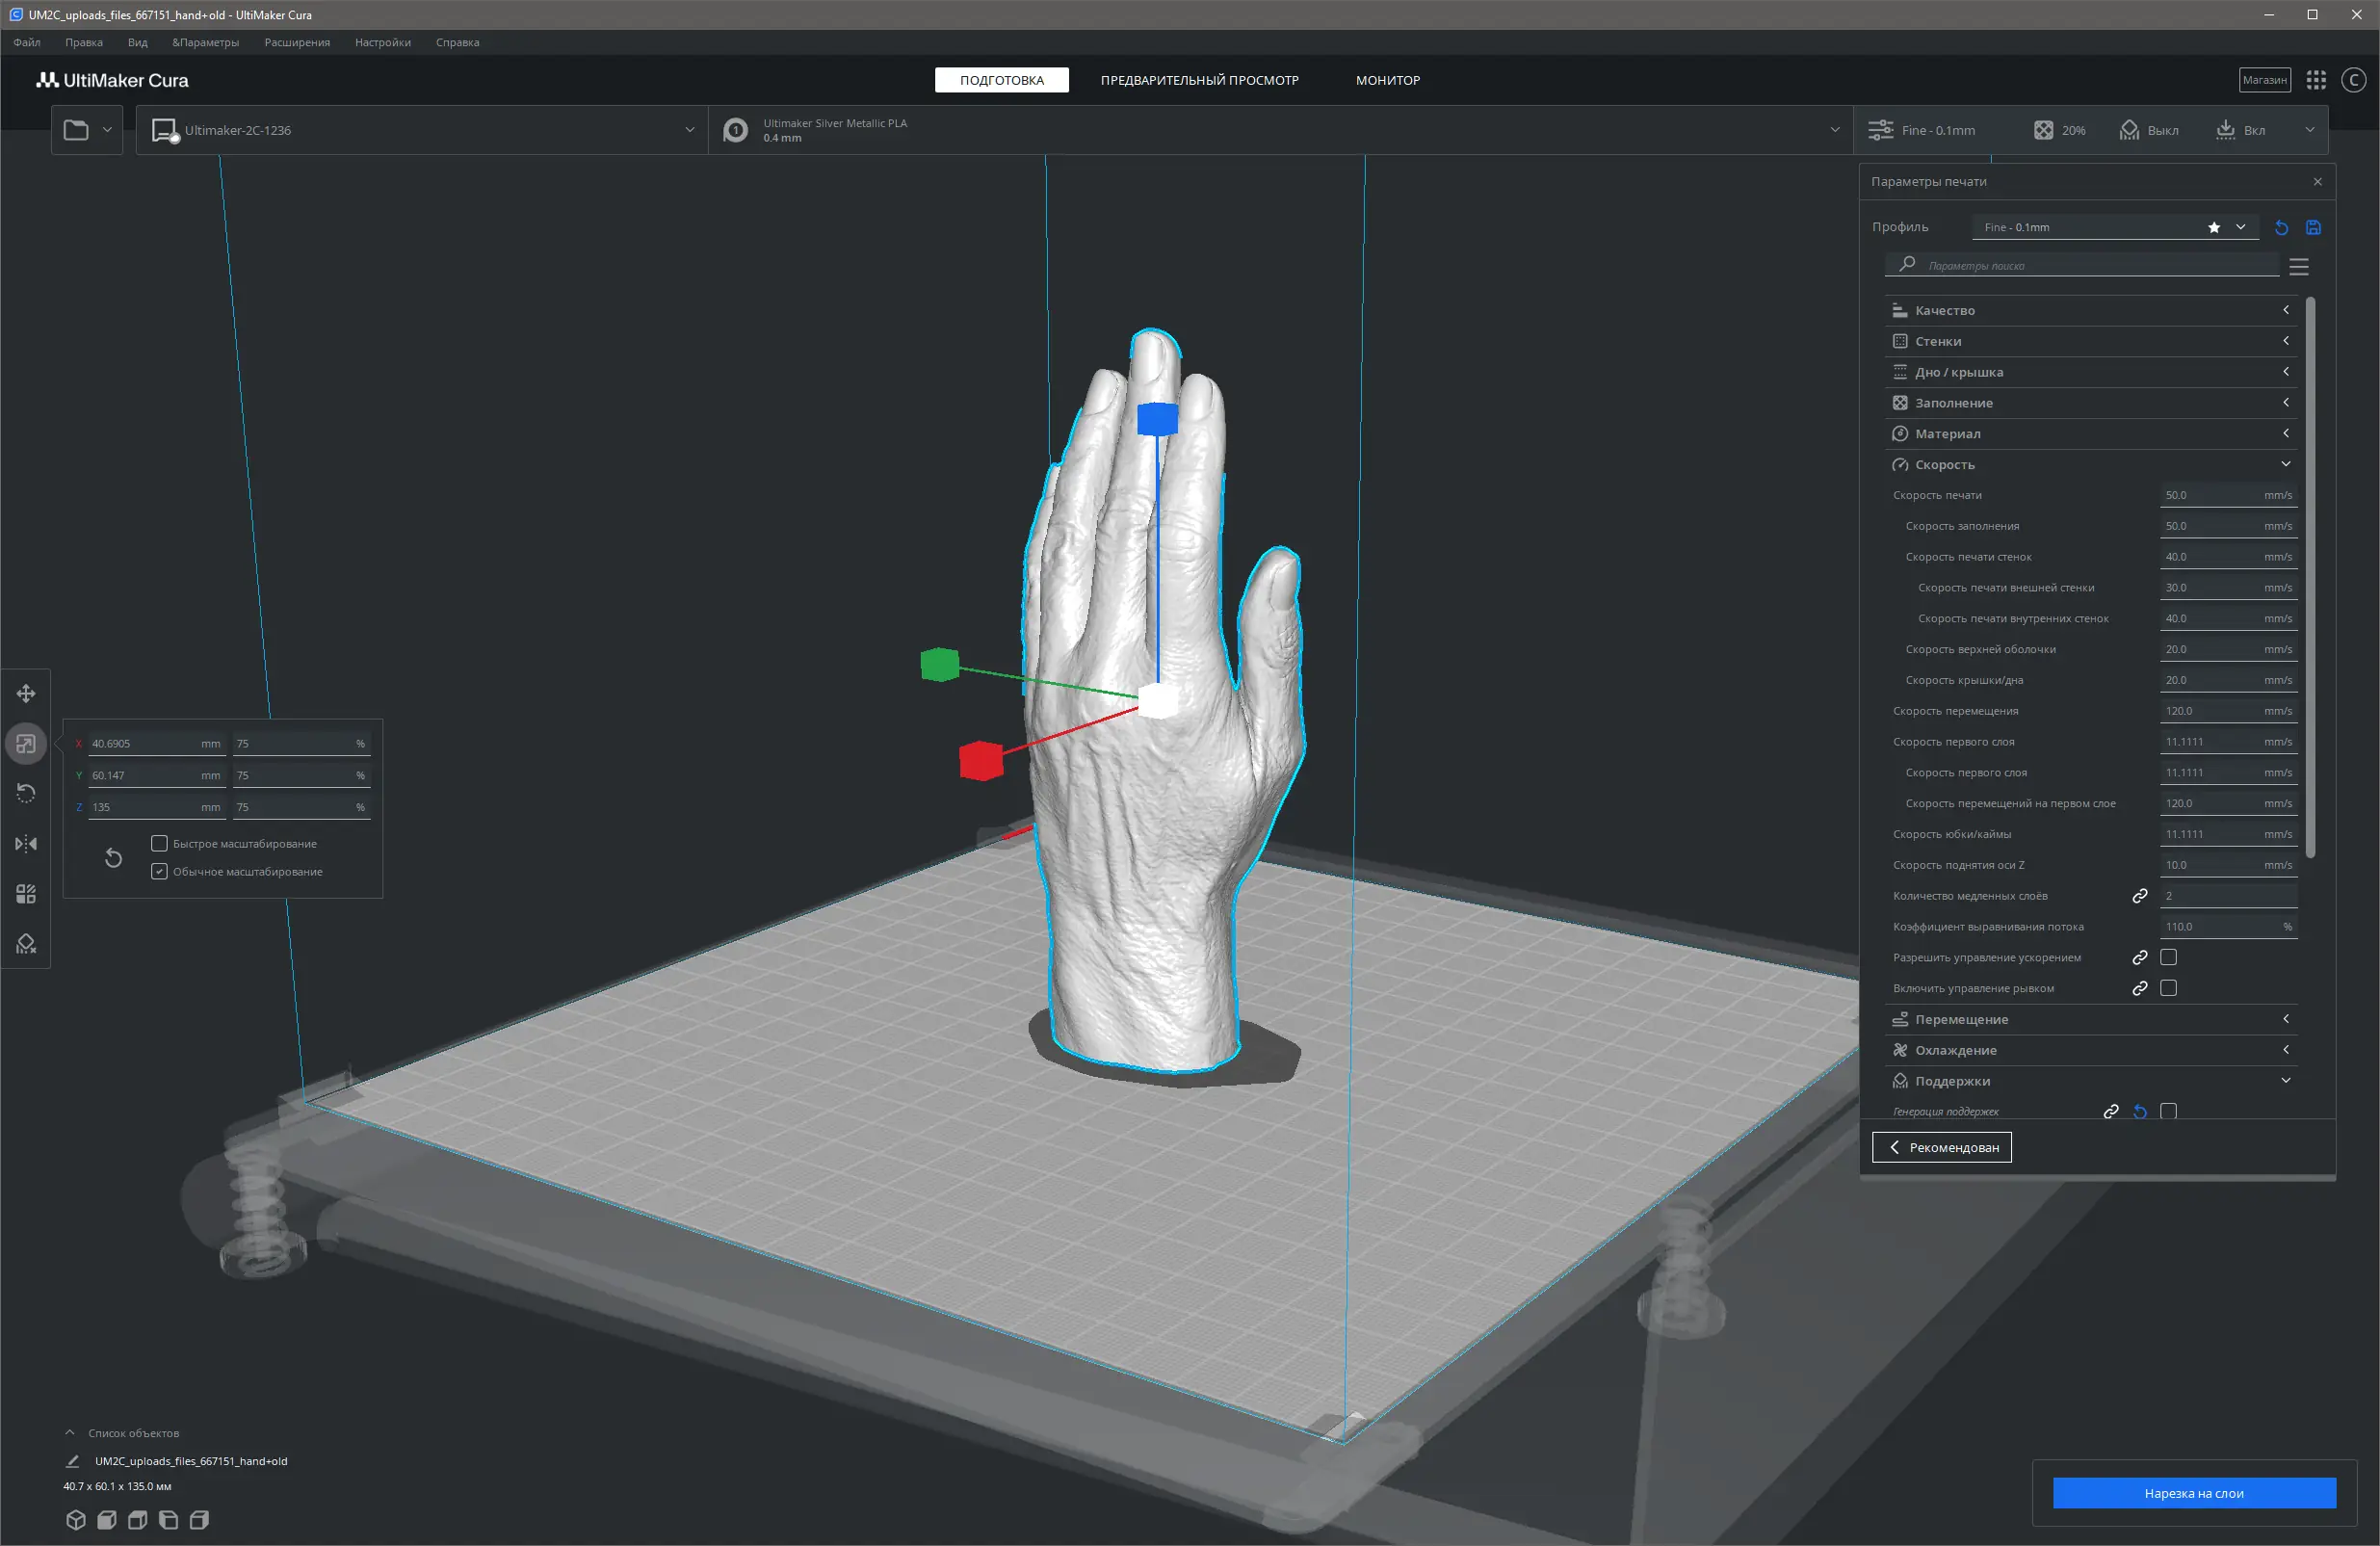Click the Per Model Settings tool icon
The image size is (2380, 1546).
pyautogui.click(x=26, y=893)
